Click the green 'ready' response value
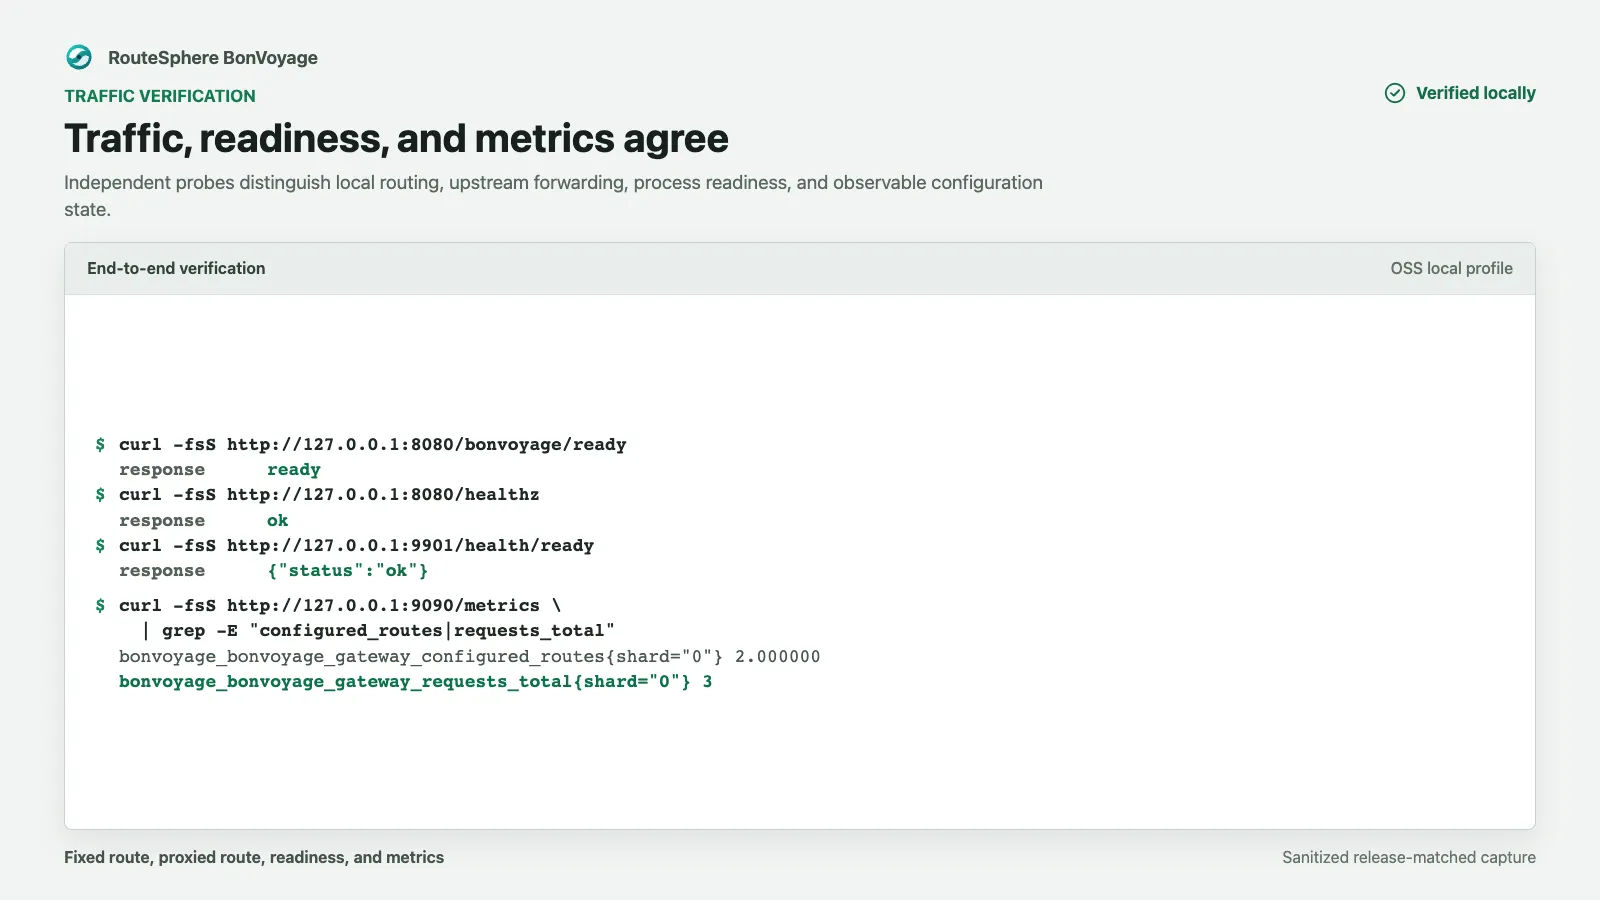Viewport: 1600px width, 900px height. click(294, 470)
